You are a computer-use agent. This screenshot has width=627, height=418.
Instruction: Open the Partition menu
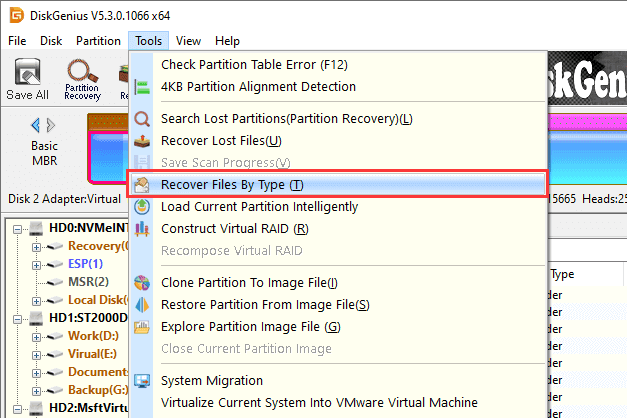[x=98, y=41]
